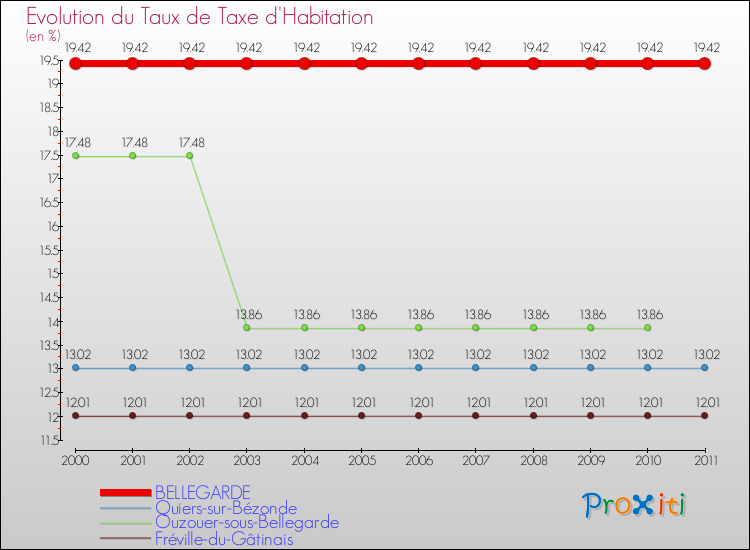Screen dimensions: 750x550
Task: Click the brown 12.01 data point for 2011
Action: [x=704, y=416]
